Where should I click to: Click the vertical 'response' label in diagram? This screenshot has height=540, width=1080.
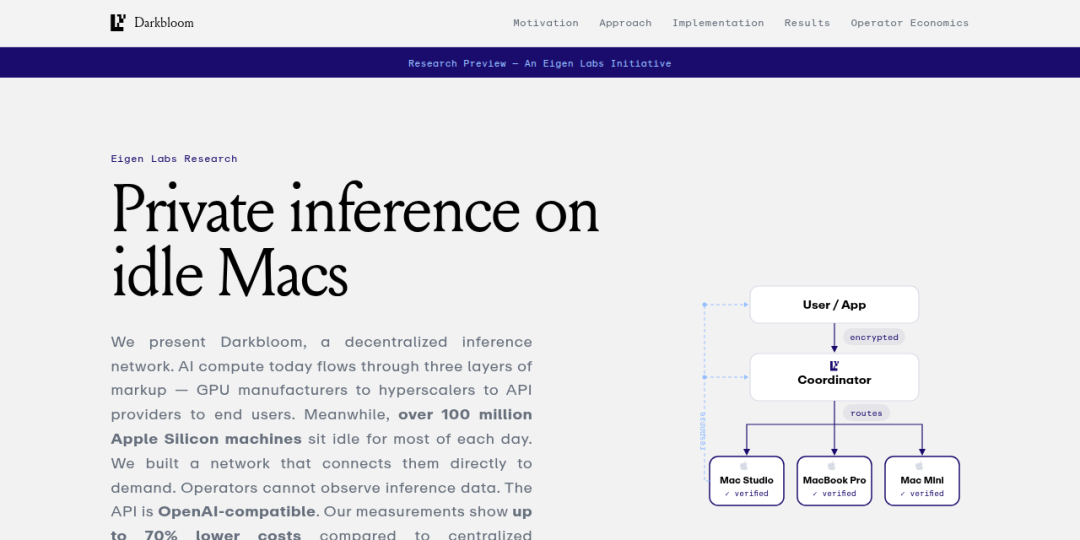pos(703,431)
